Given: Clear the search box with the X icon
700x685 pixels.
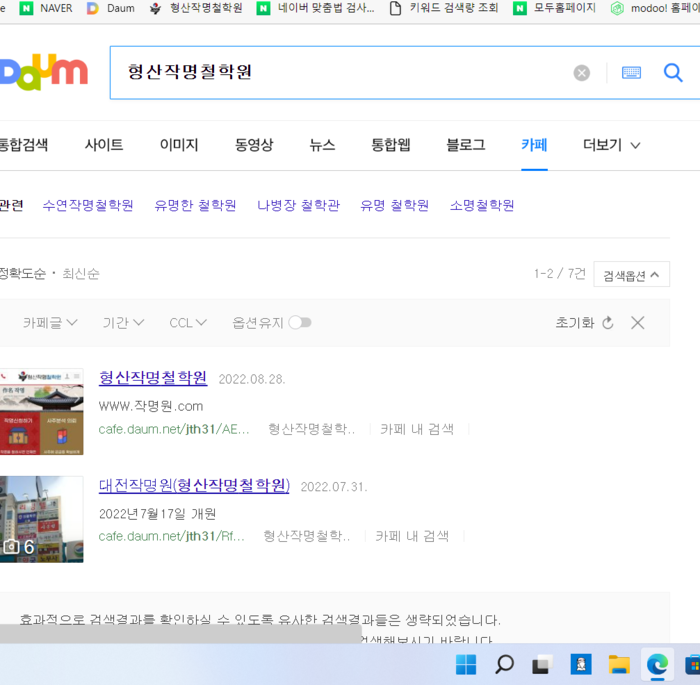Looking at the screenshot, I should coord(581,73).
